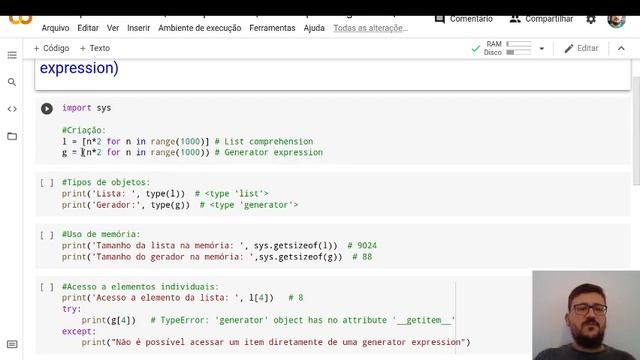
Task: Click the Comentário button
Action: [464, 19]
